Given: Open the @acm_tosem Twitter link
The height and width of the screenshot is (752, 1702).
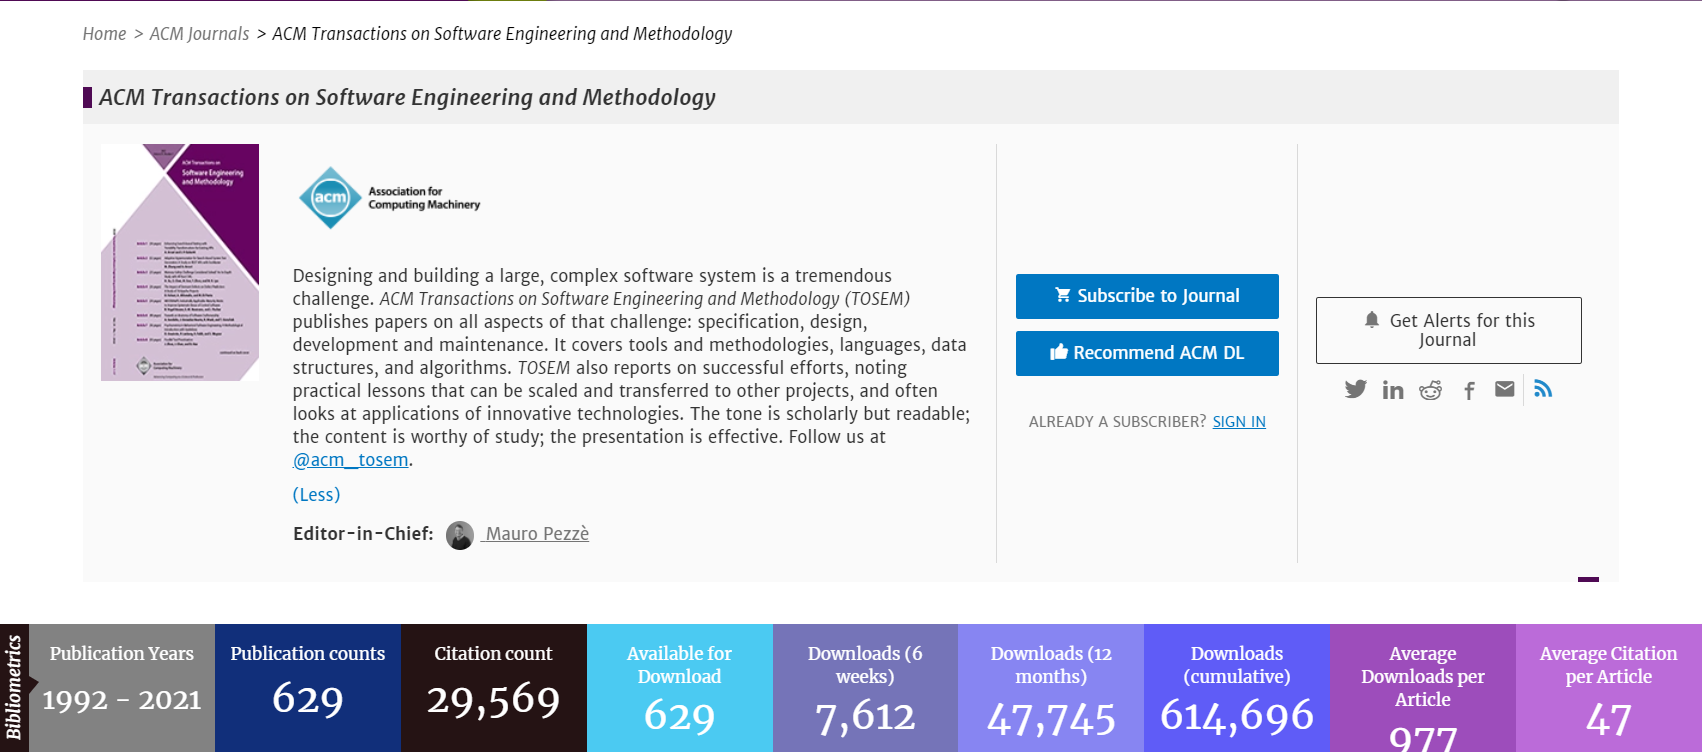Looking at the screenshot, I should pyautogui.click(x=351, y=460).
